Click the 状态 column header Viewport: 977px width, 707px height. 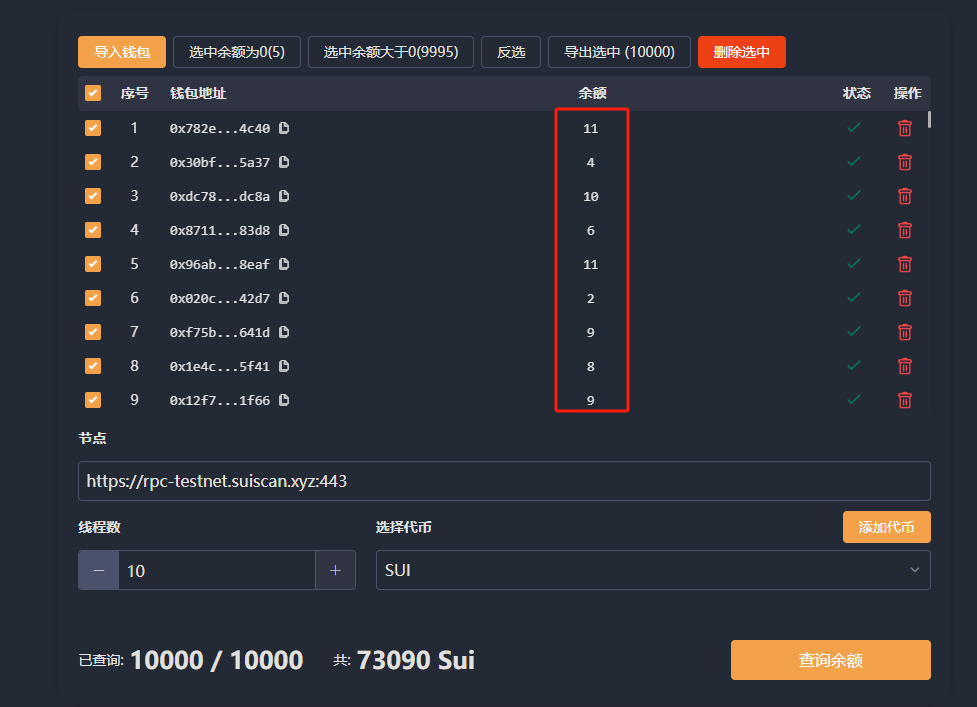(x=856, y=93)
